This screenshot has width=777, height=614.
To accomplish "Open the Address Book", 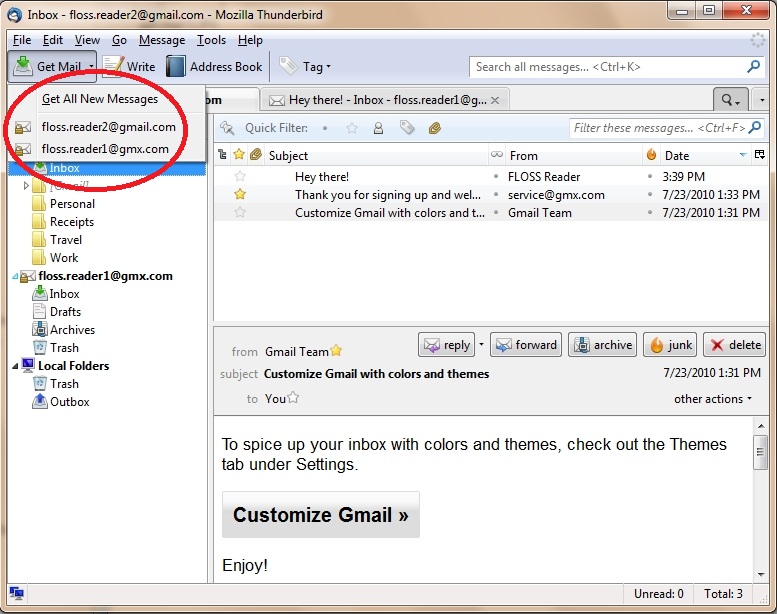I will tap(215, 66).
